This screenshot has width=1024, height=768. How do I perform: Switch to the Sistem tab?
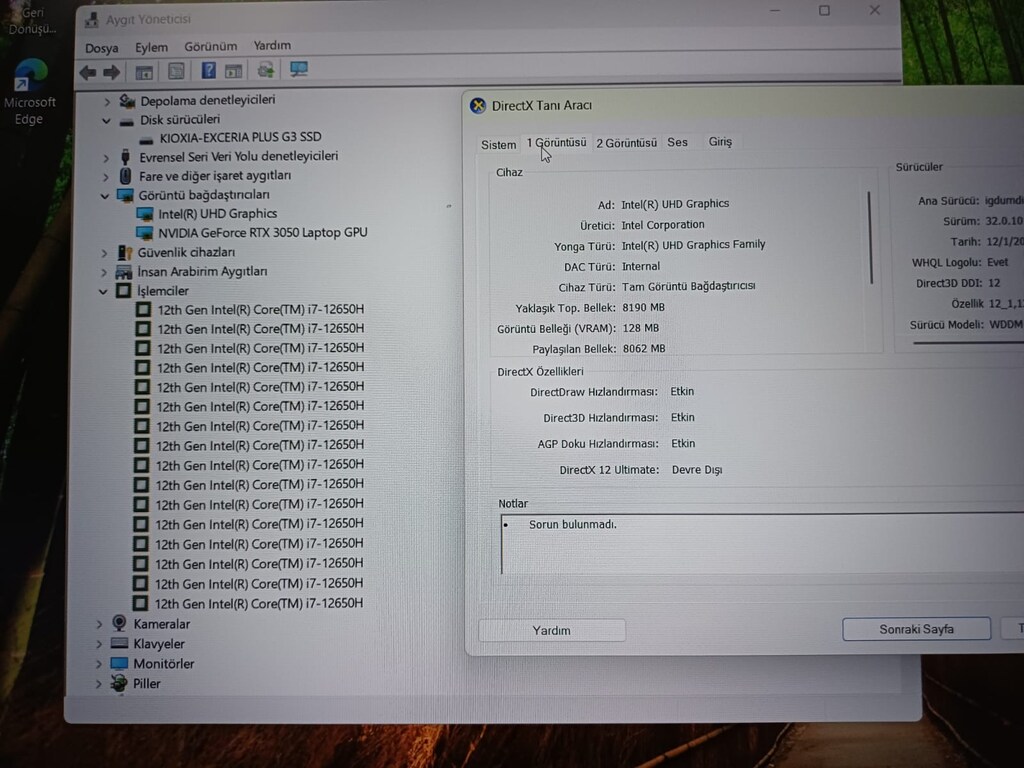498,144
